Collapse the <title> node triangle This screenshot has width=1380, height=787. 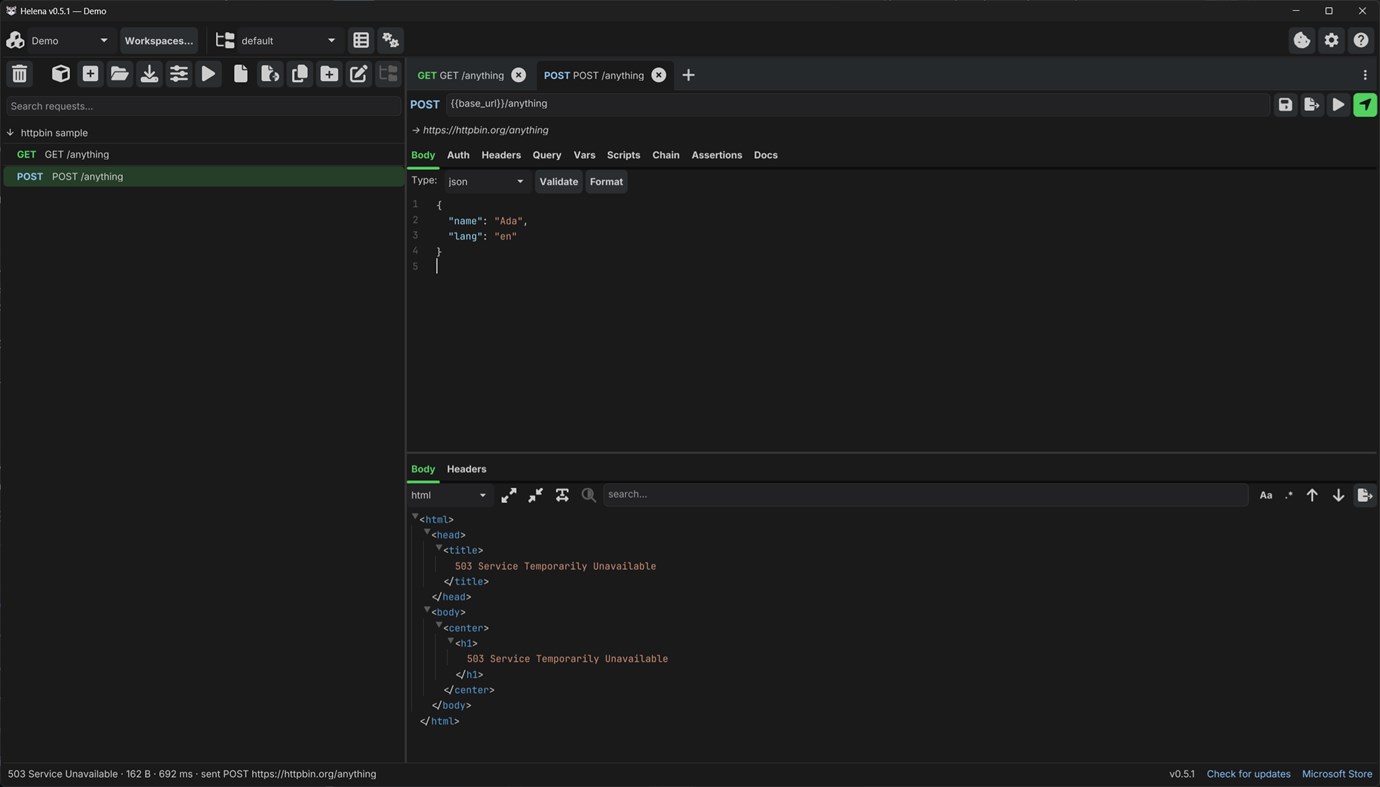point(439,548)
